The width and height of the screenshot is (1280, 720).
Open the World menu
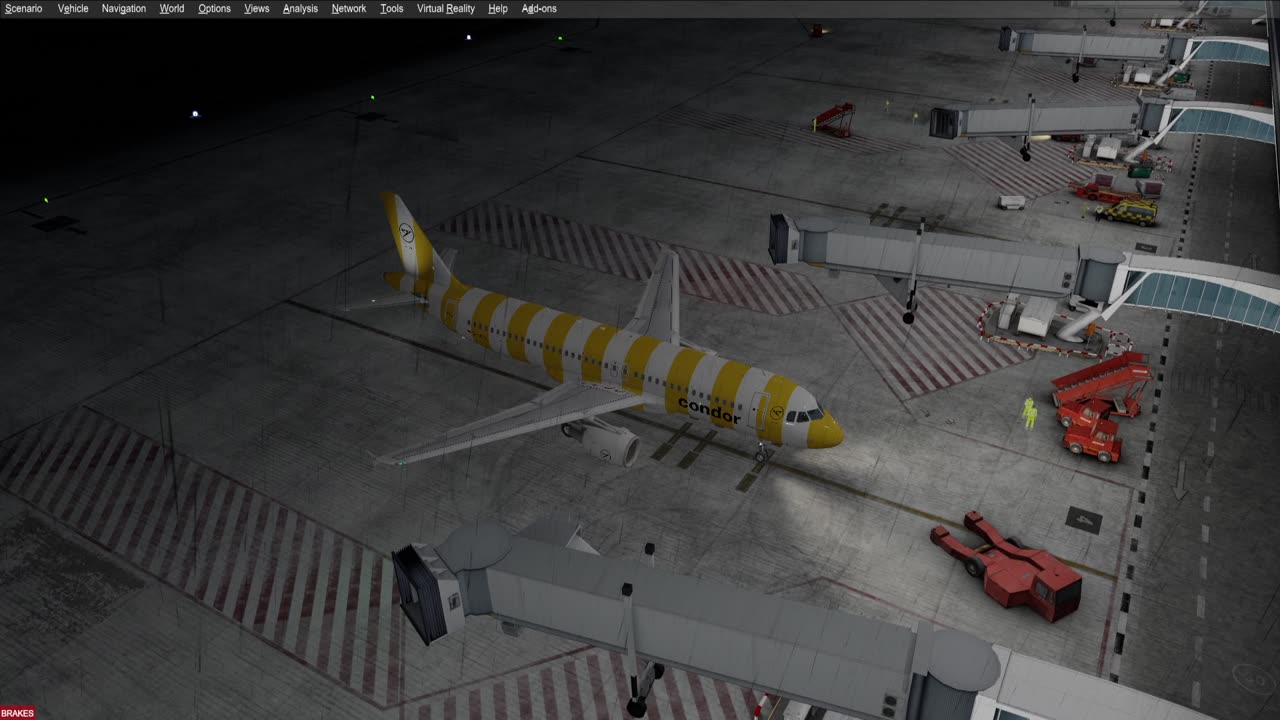(x=172, y=8)
